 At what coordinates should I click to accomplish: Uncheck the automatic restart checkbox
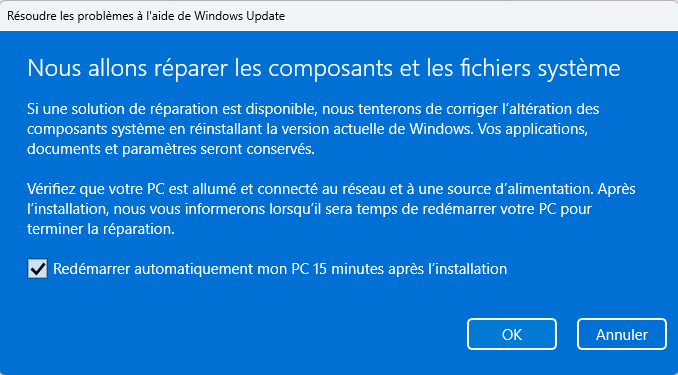[x=37, y=269]
